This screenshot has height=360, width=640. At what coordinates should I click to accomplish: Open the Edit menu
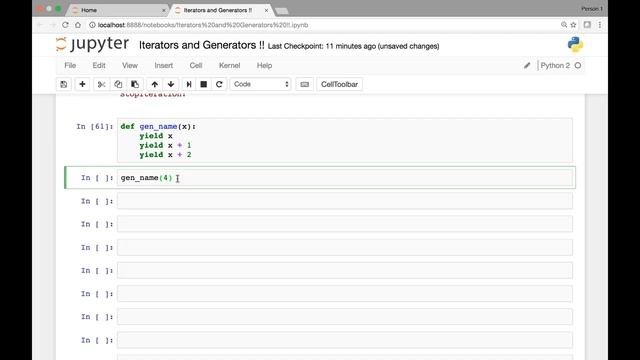[99, 65]
